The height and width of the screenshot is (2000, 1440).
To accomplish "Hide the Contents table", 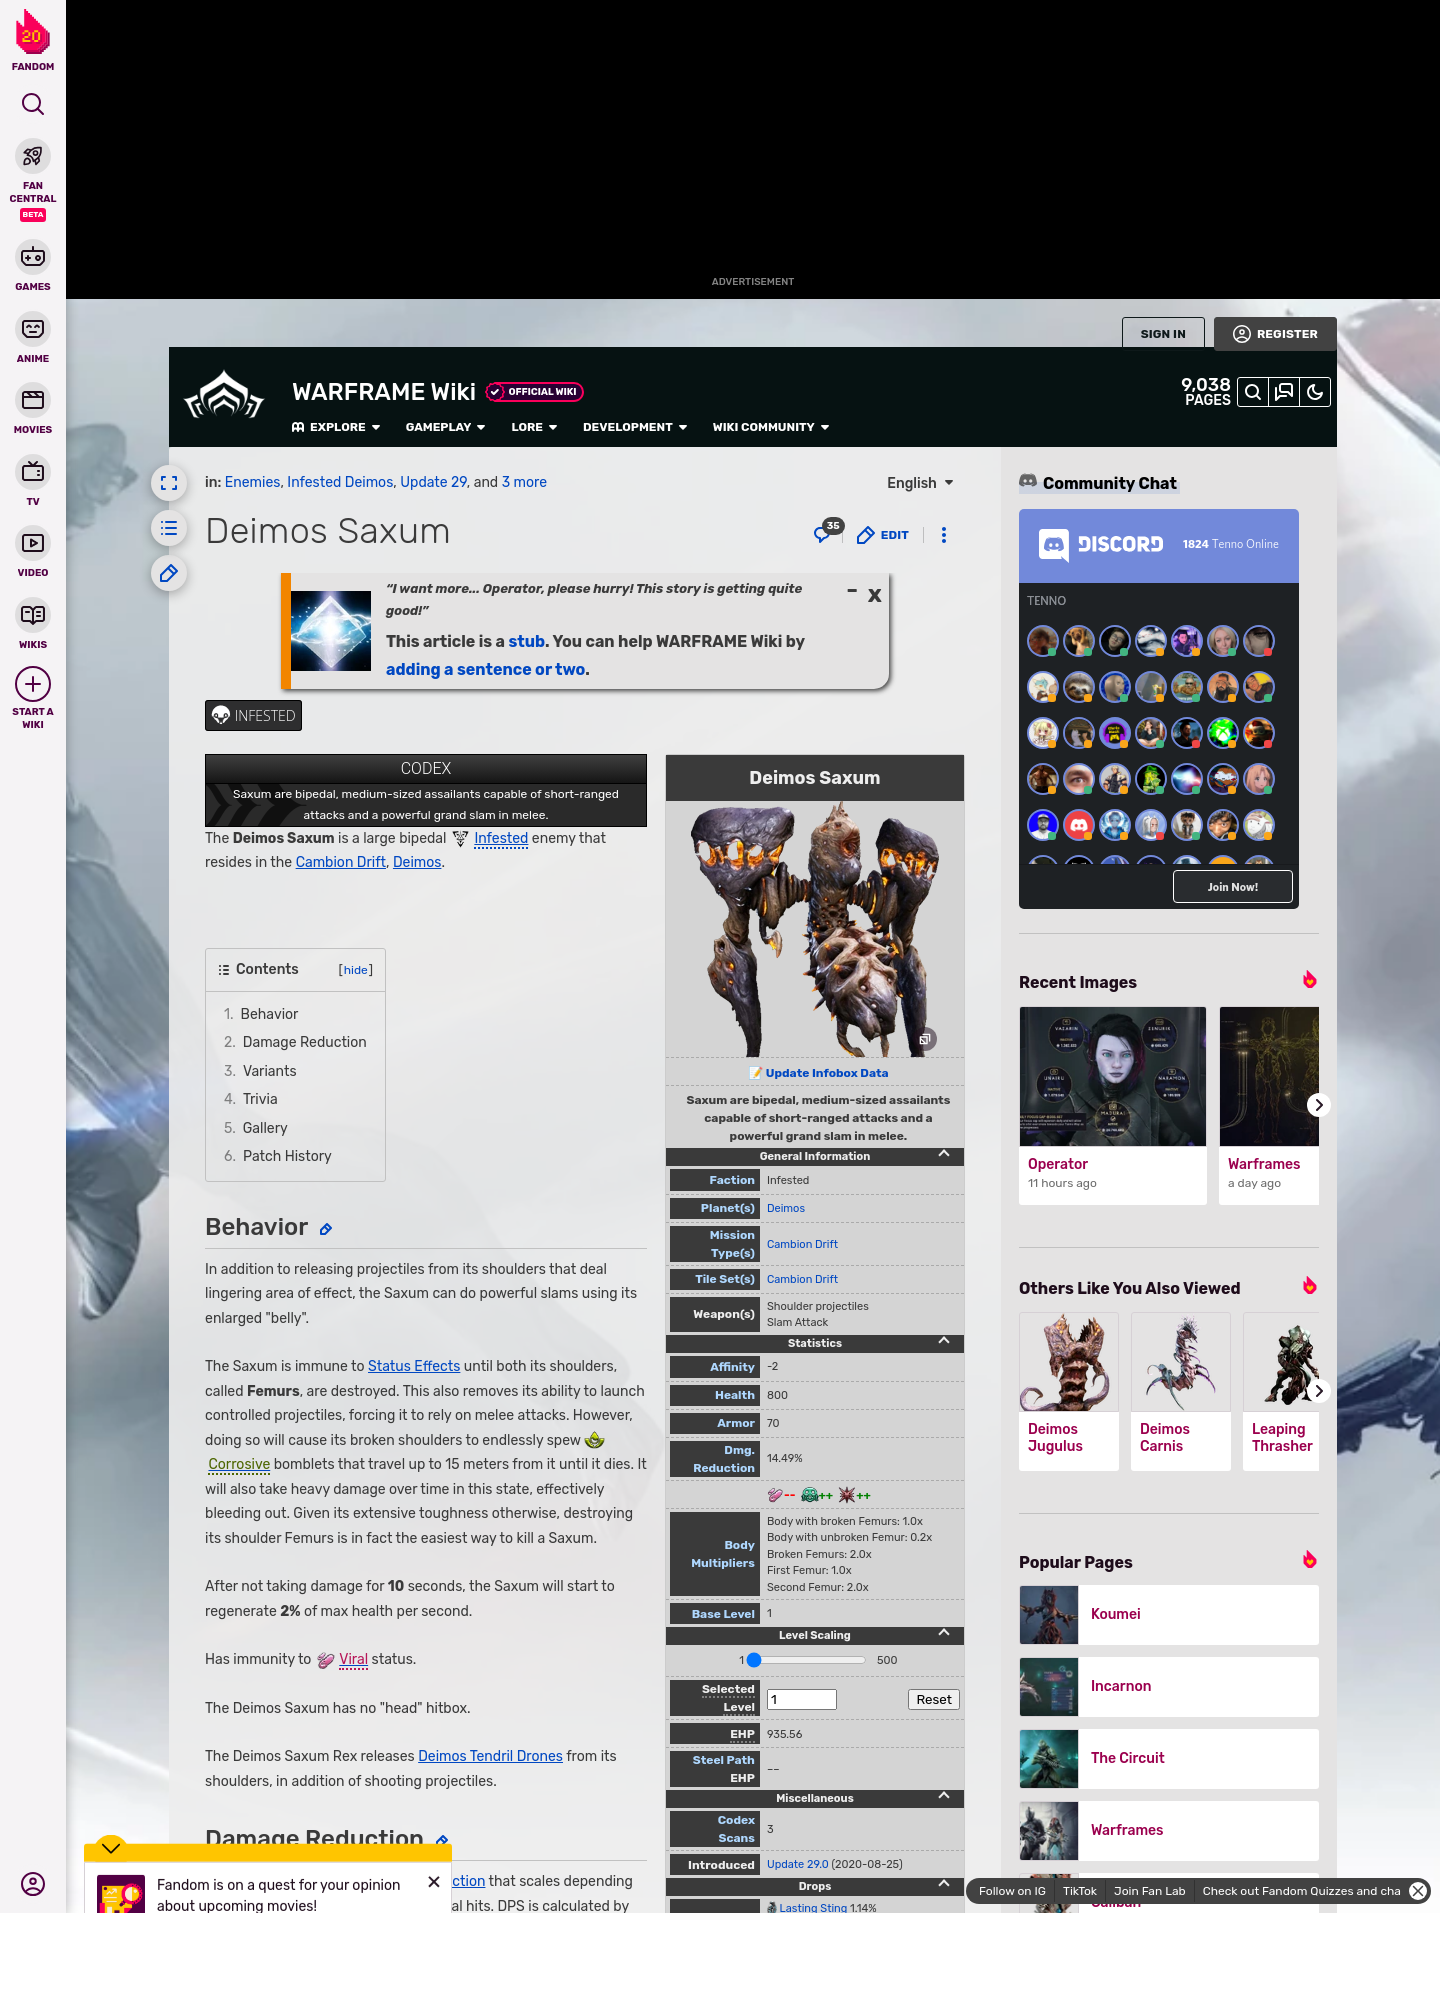I will pyautogui.click(x=356, y=970).
